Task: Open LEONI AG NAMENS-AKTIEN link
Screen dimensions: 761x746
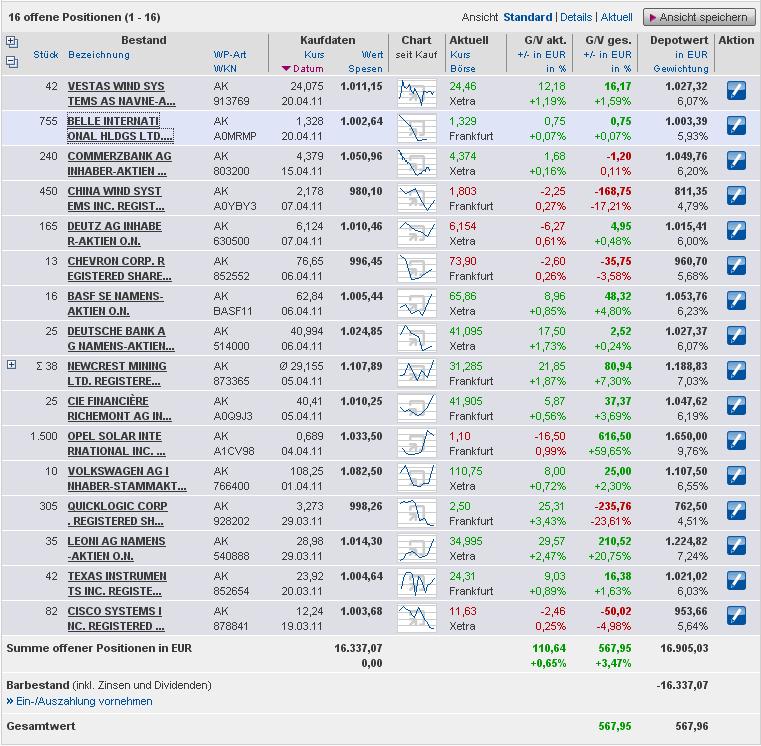Action: click(116, 548)
